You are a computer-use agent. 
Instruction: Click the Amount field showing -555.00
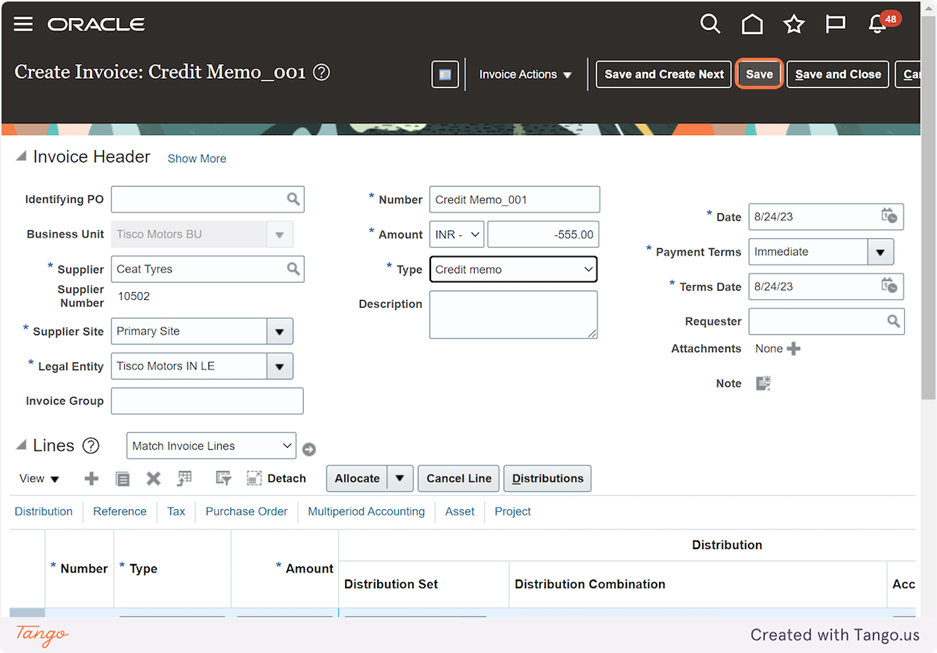543,234
